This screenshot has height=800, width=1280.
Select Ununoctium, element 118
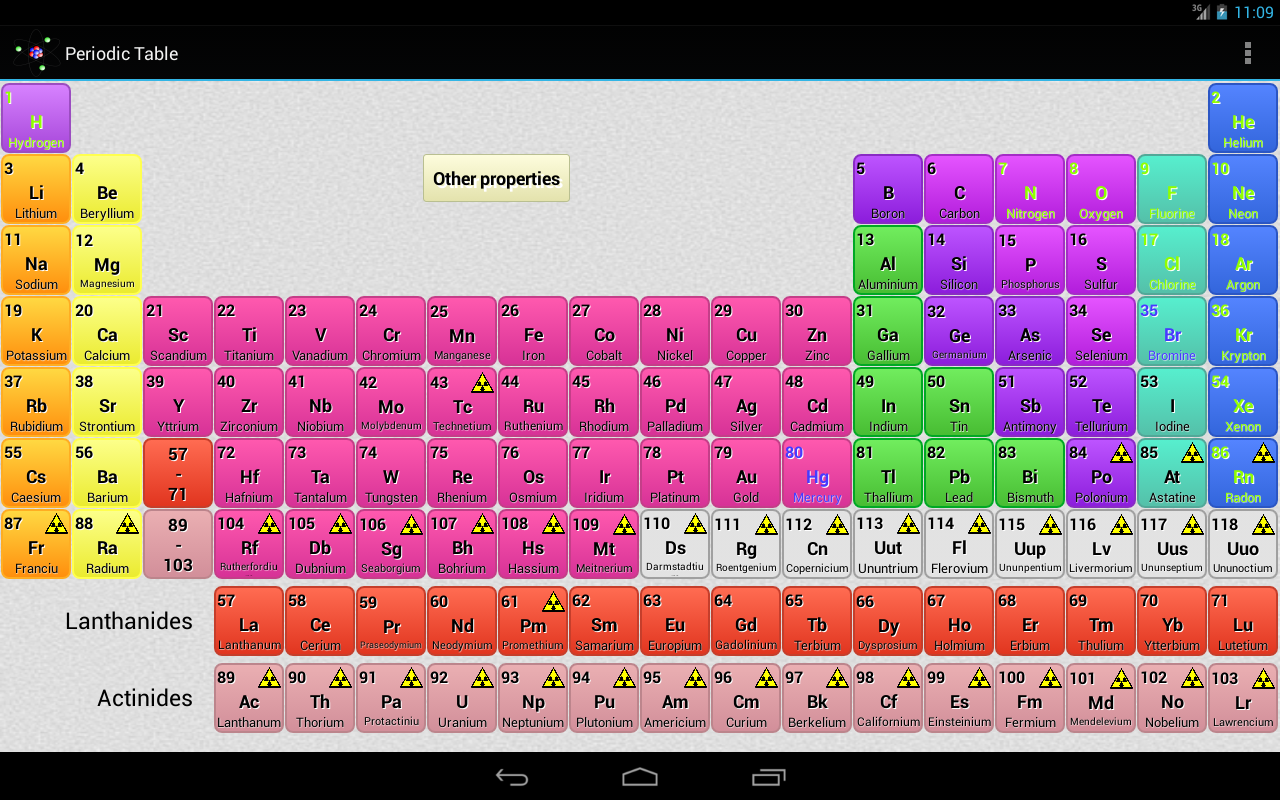click(x=1242, y=544)
